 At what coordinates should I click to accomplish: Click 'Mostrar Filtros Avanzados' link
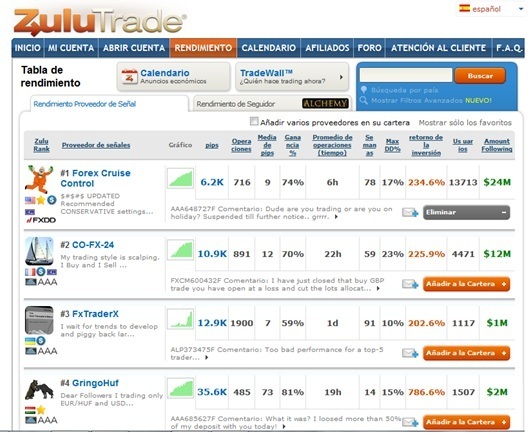(417, 100)
